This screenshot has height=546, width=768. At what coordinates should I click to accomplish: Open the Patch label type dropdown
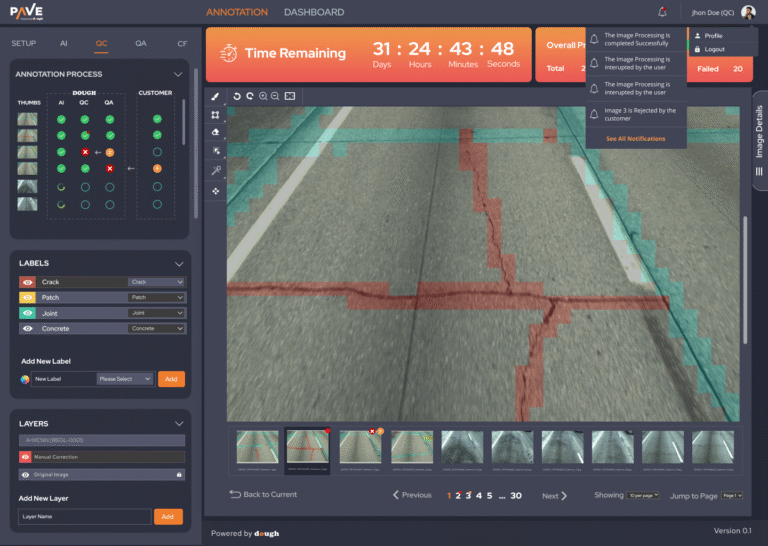point(157,298)
